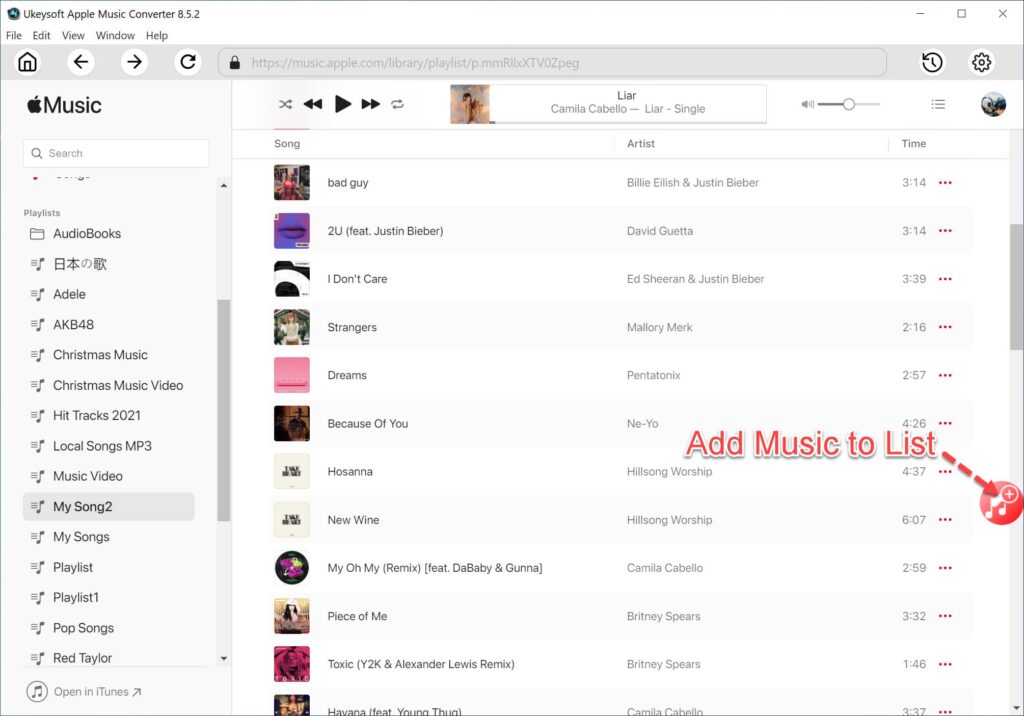
Task: Click the forward navigation arrow
Action: pos(135,62)
